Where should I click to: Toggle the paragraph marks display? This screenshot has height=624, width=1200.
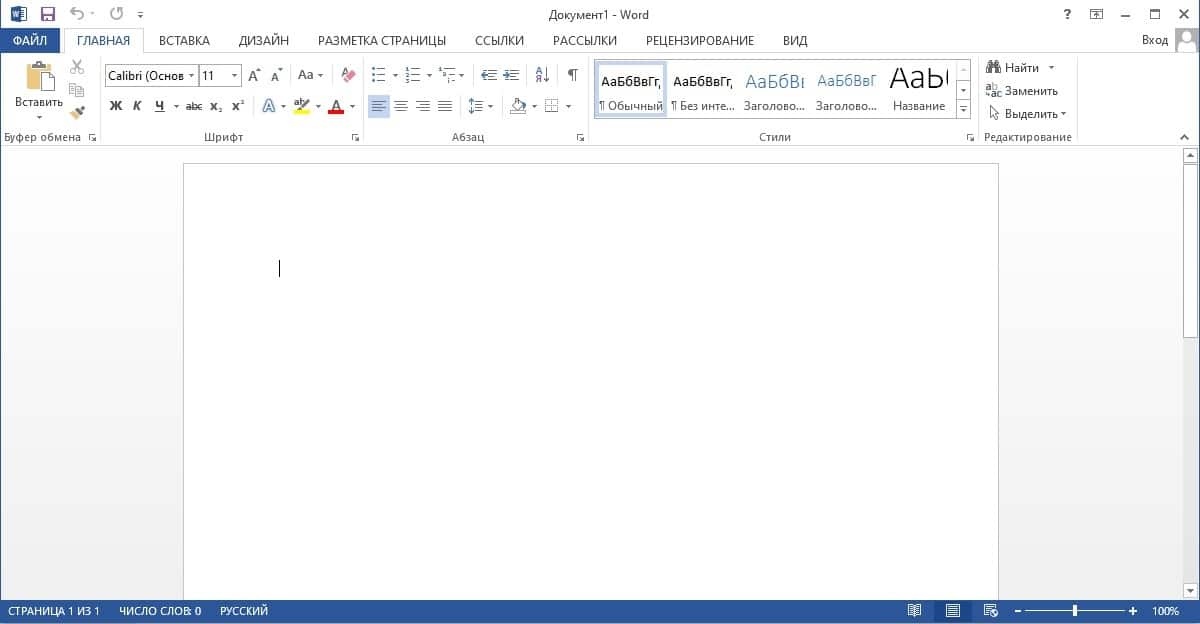571,74
